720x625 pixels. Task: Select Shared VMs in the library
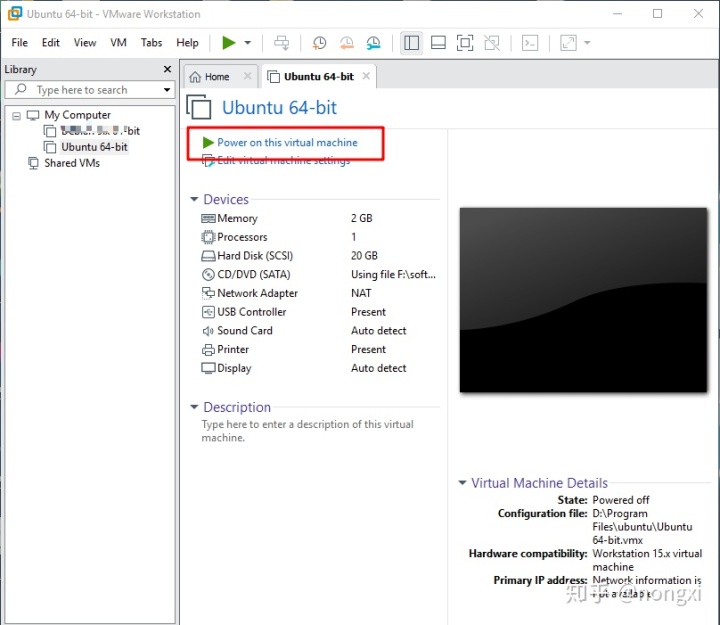pos(72,163)
